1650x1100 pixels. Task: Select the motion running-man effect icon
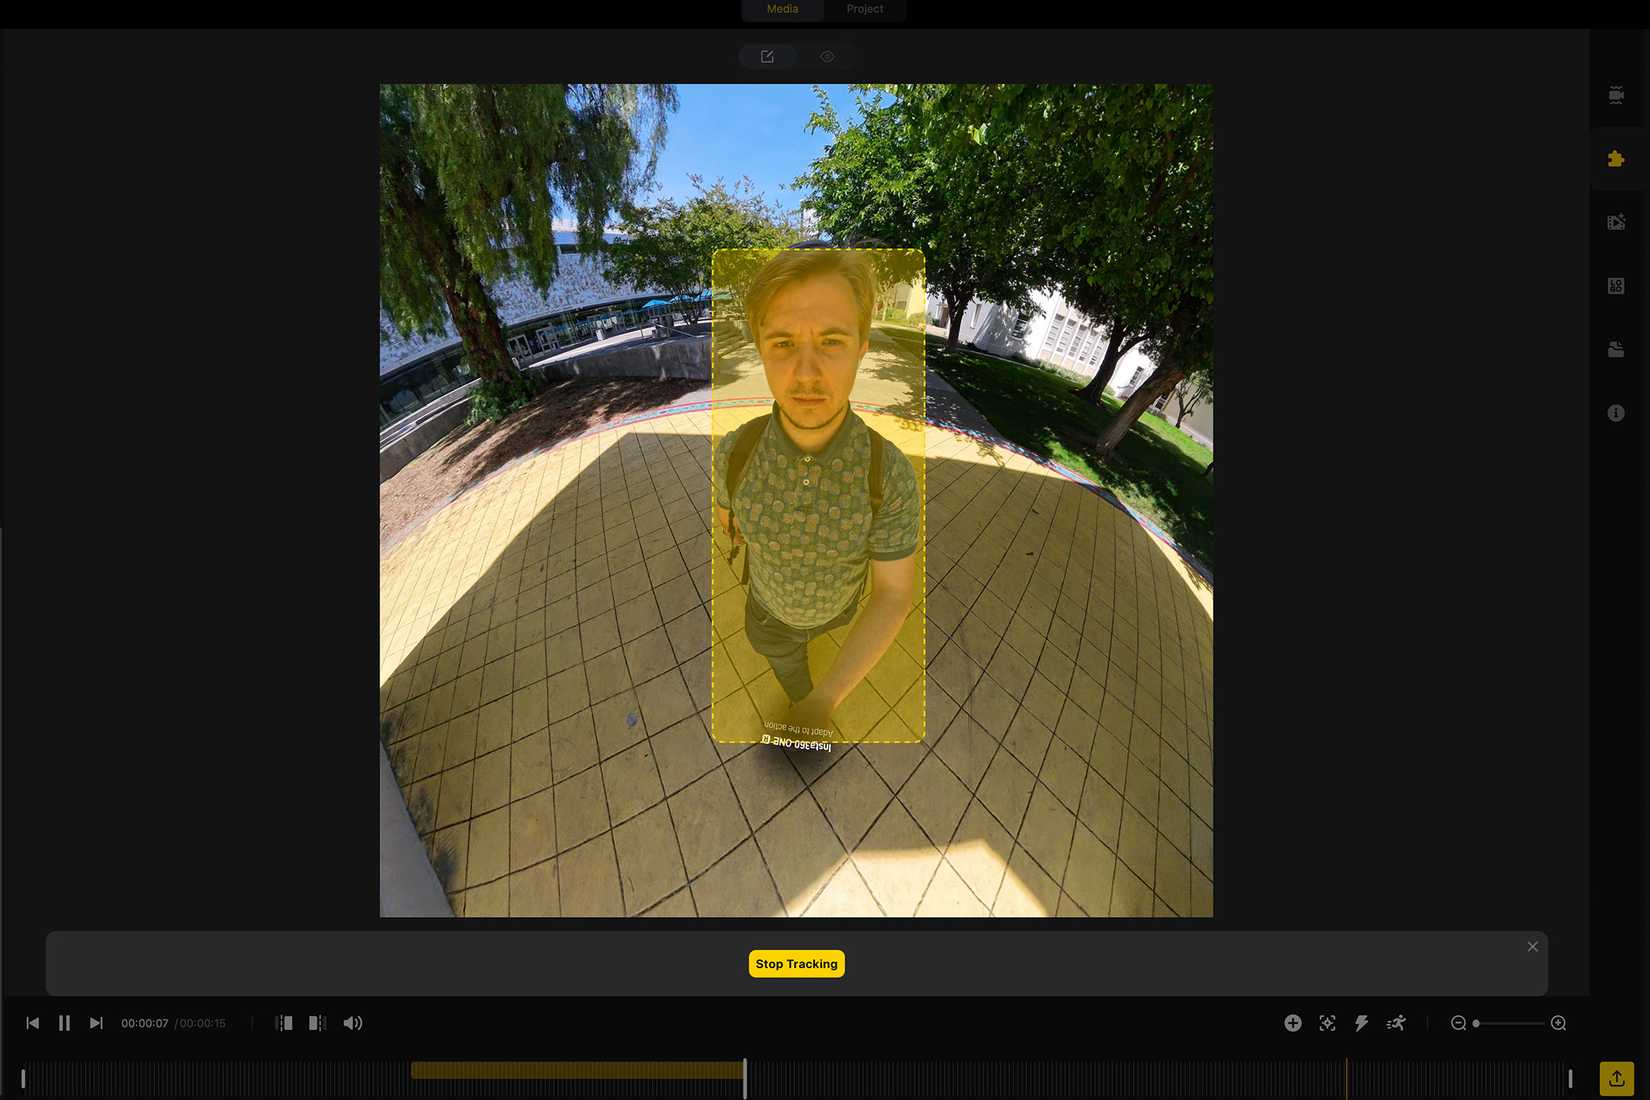1395,1023
